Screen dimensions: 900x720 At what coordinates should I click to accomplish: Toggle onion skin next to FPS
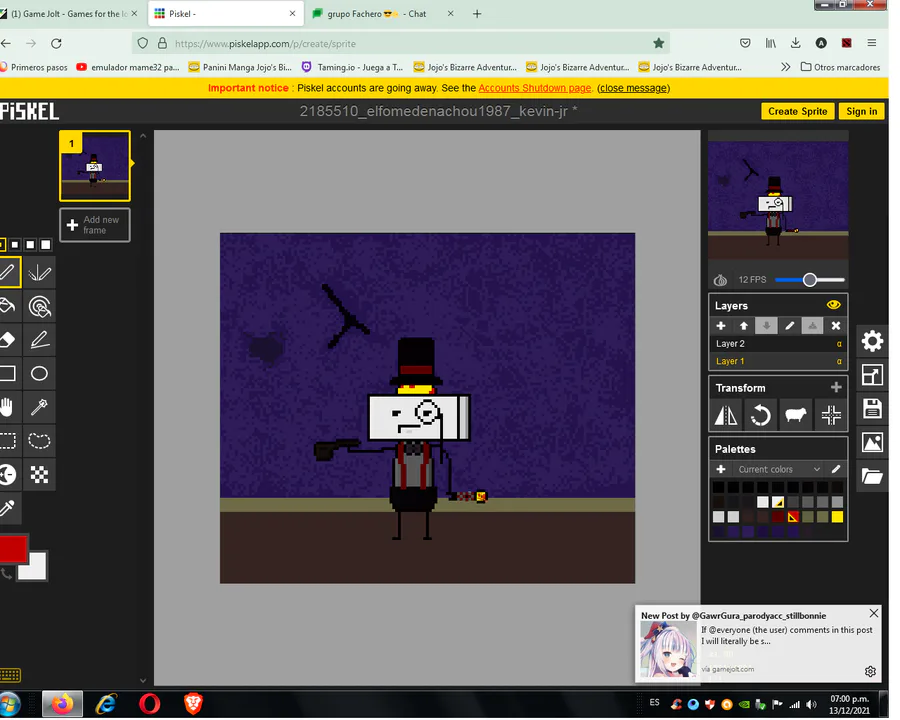point(720,280)
